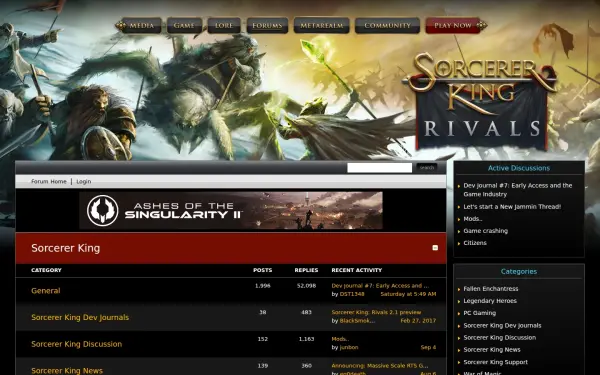This screenshot has width=600, height=375.
Task: Open the Ashes of the Singularity II banner
Action: 231,210
